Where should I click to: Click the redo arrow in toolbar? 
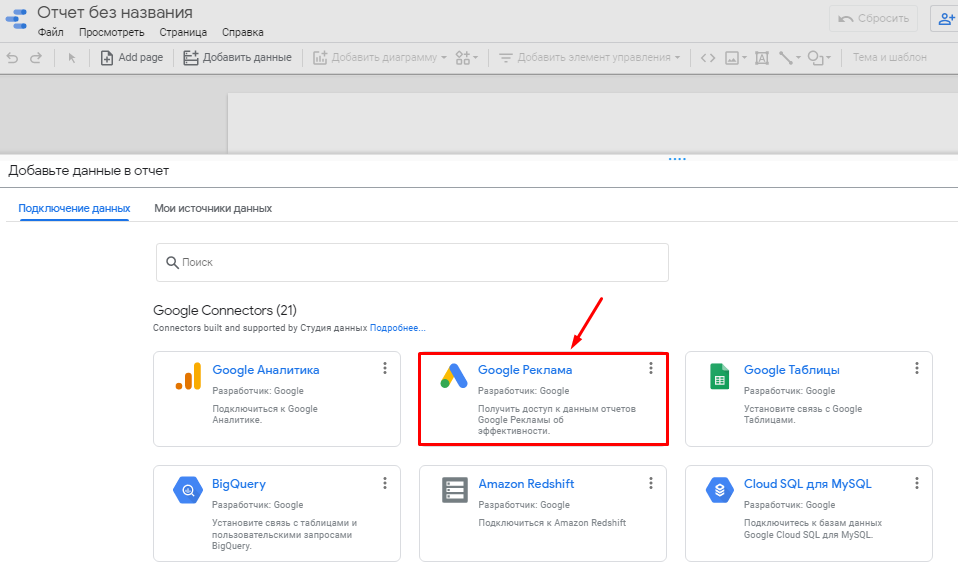(36, 57)
